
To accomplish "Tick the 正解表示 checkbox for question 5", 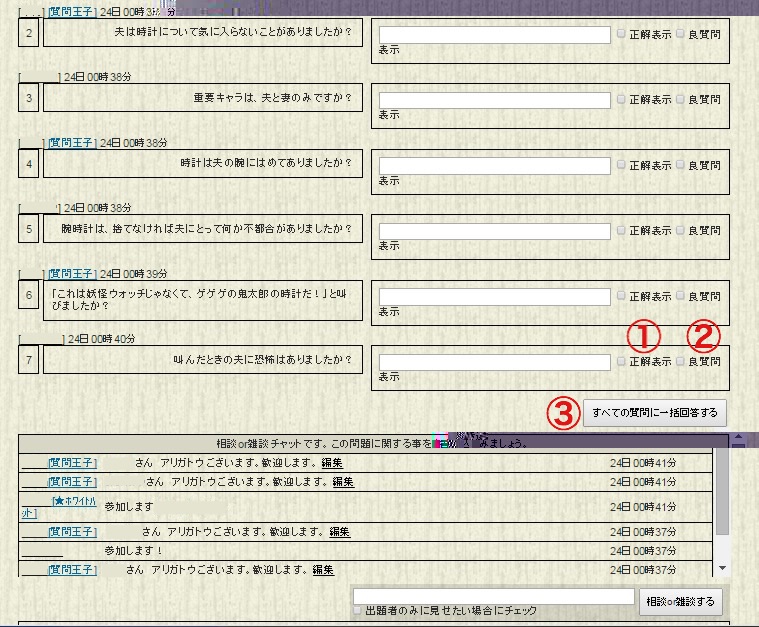I will (x=621, y=230).
